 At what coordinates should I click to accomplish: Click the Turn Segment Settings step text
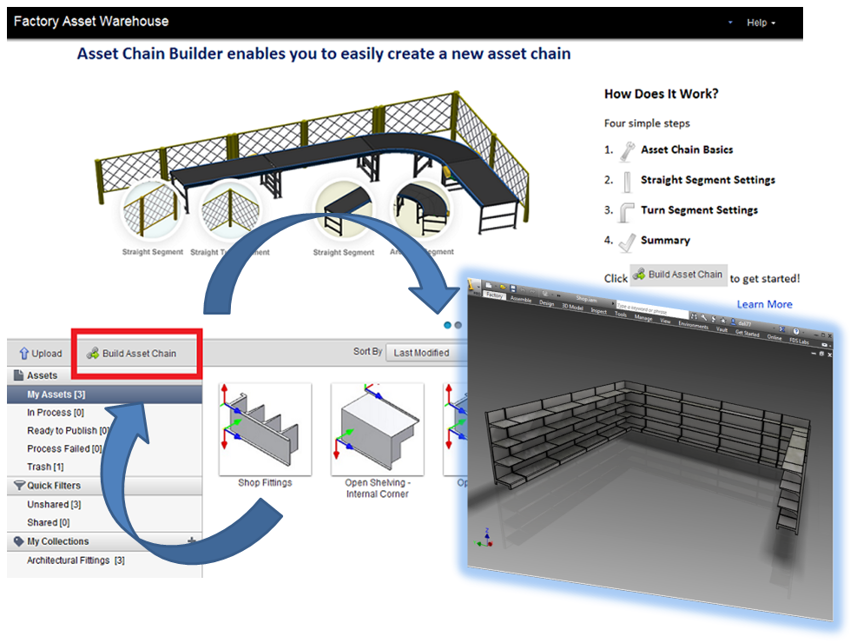(699, 210)
